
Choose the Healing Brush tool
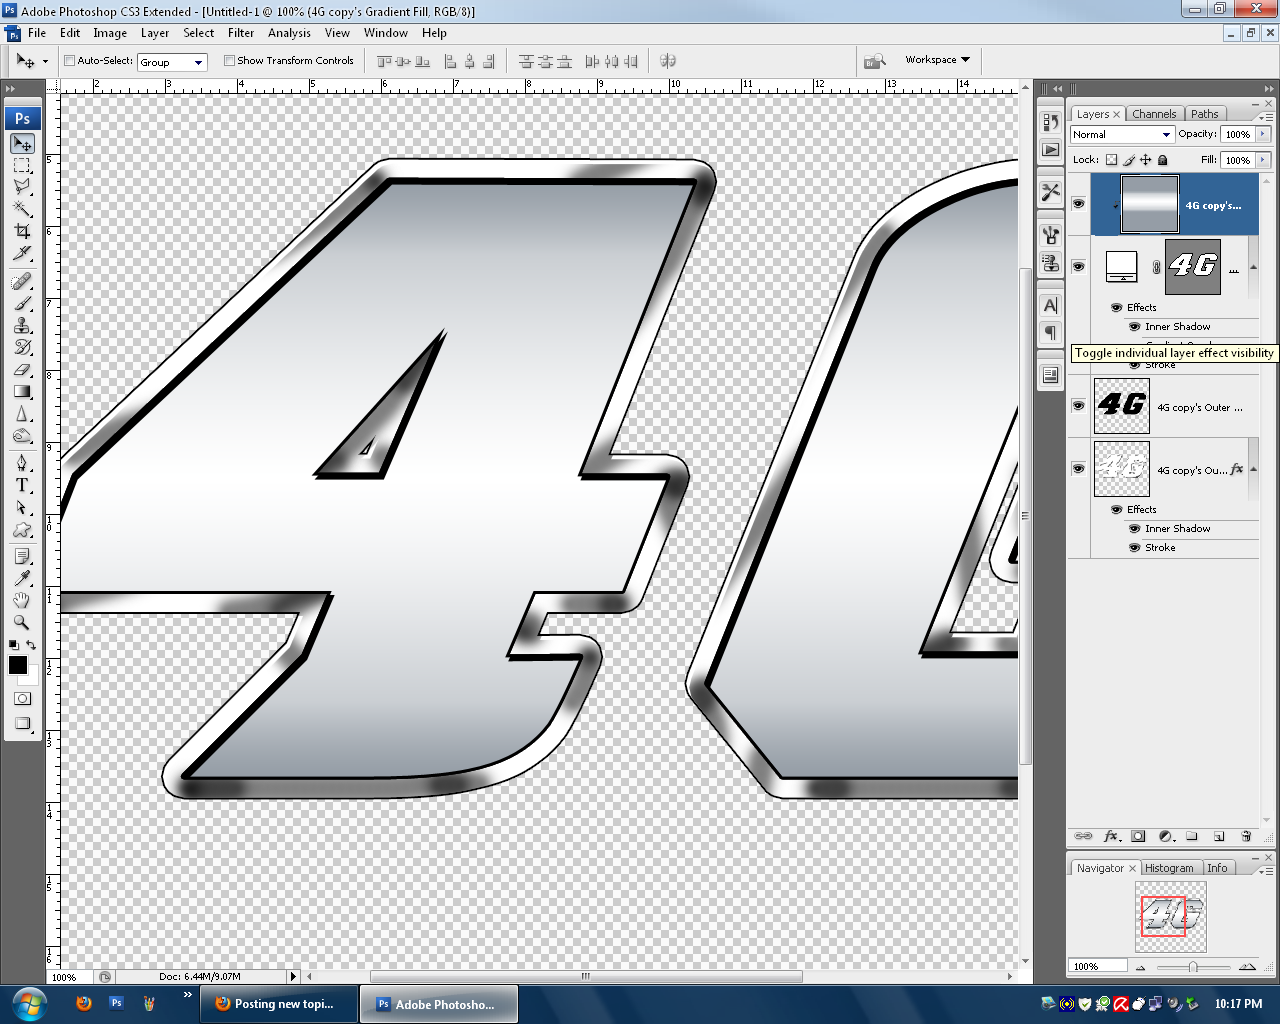pos(22,281)
